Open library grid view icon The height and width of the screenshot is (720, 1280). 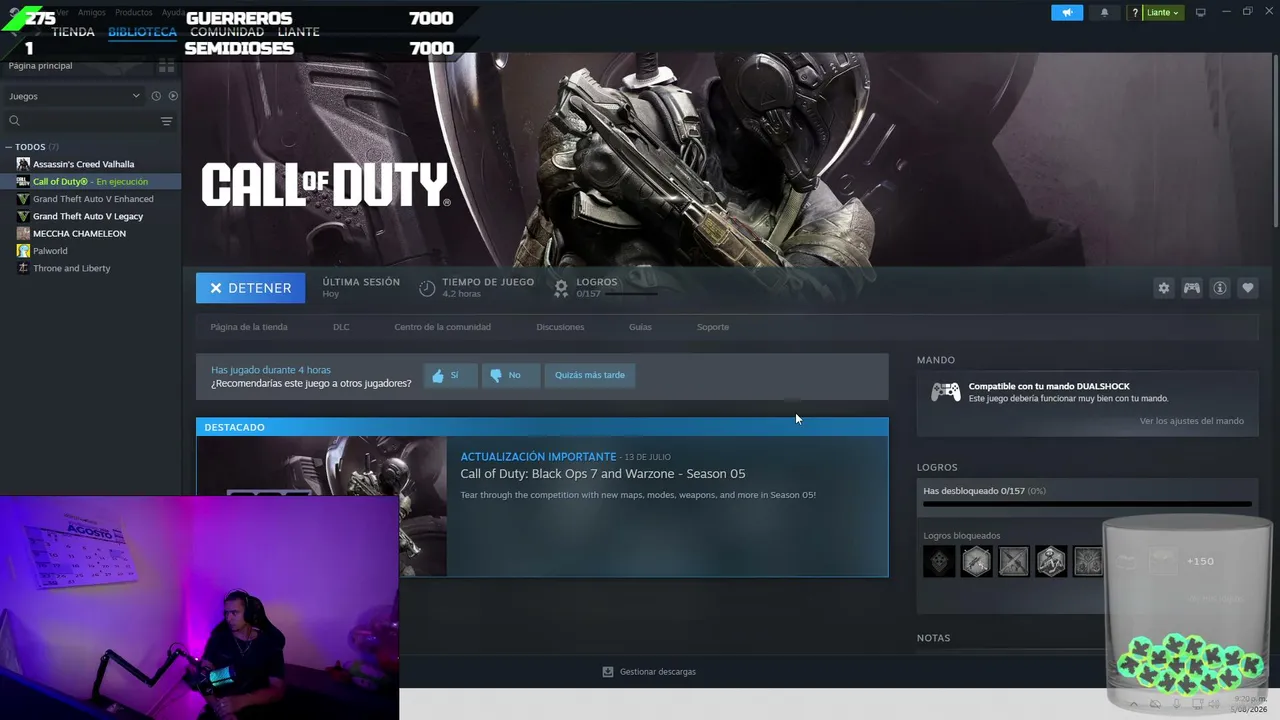[x=166, y=66]
